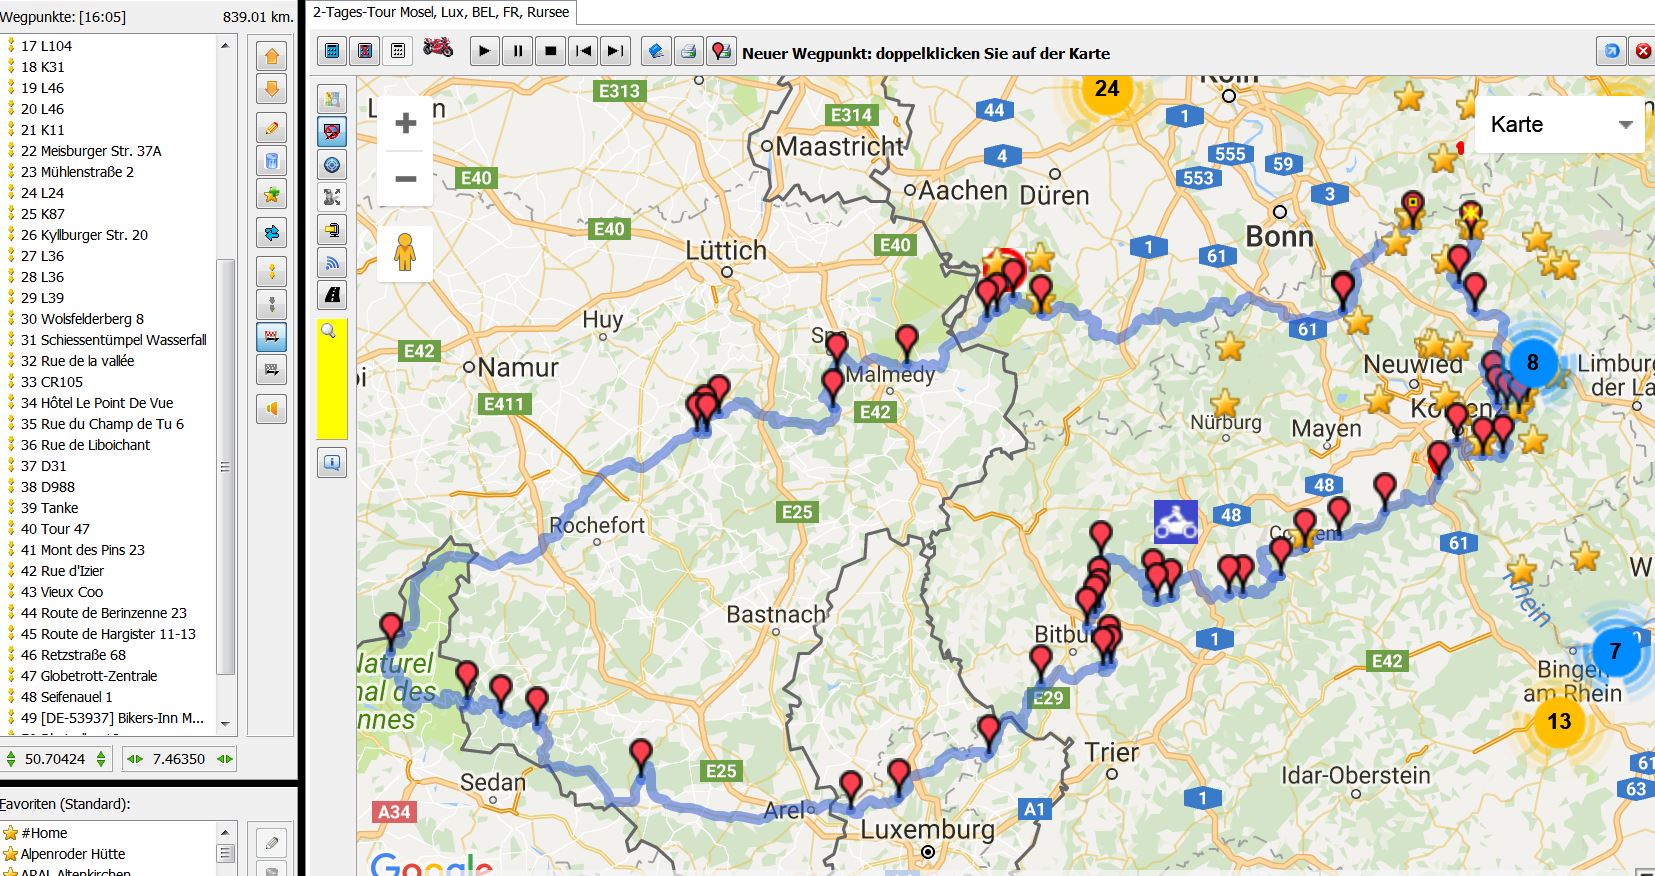Zoom in the map with plus button

[405, 124]
